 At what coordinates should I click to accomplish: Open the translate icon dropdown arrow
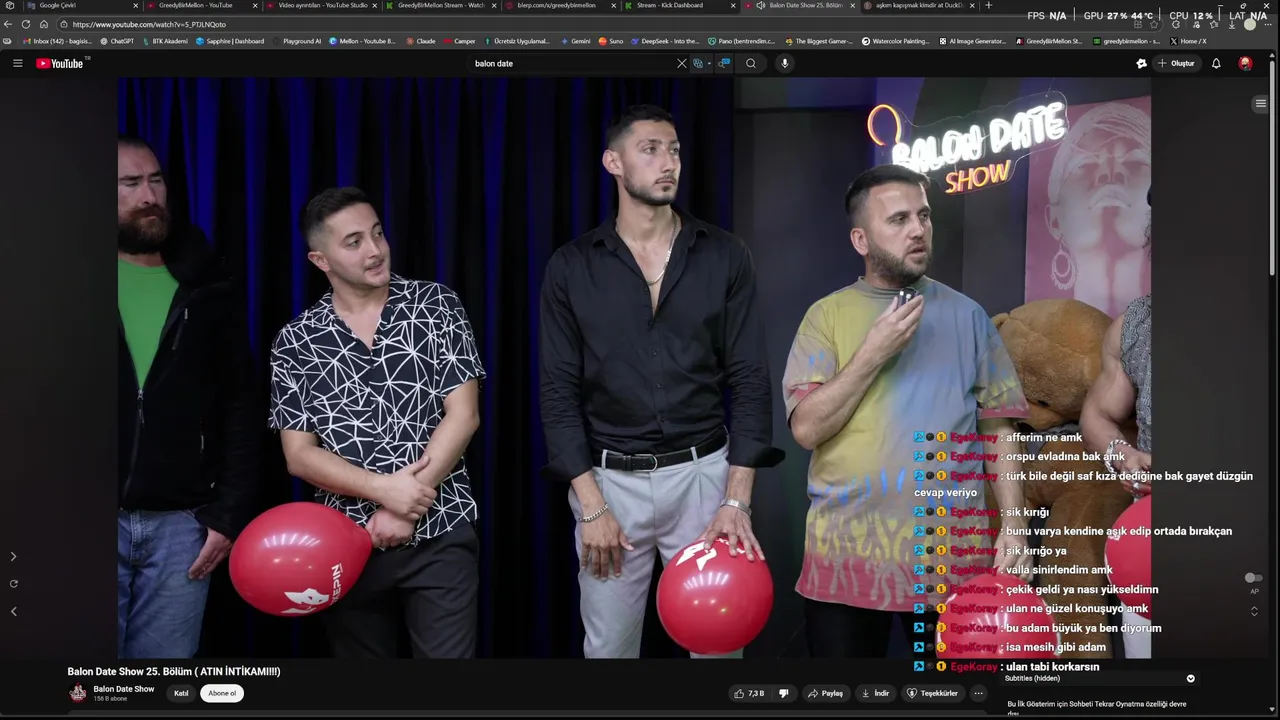pyautogui.click(x=709, y=63)
